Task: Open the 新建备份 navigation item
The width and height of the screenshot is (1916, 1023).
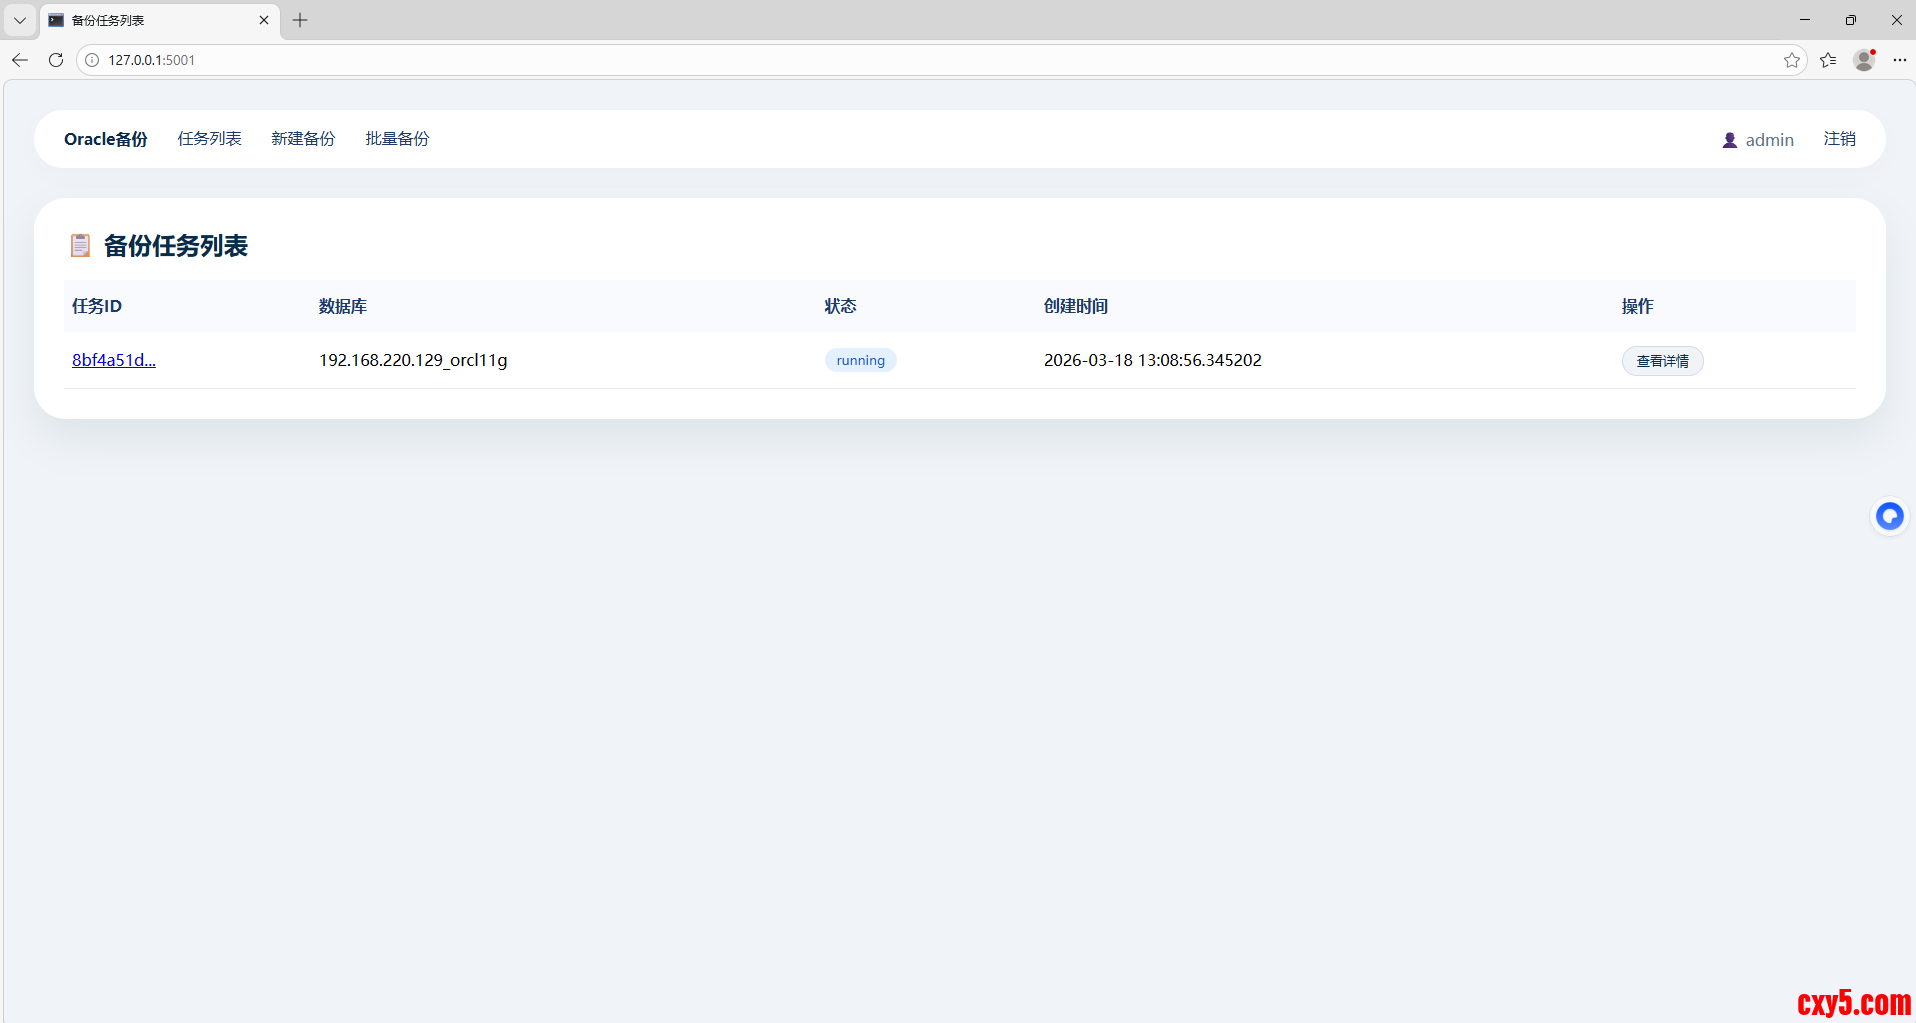Action: [303, 139]
